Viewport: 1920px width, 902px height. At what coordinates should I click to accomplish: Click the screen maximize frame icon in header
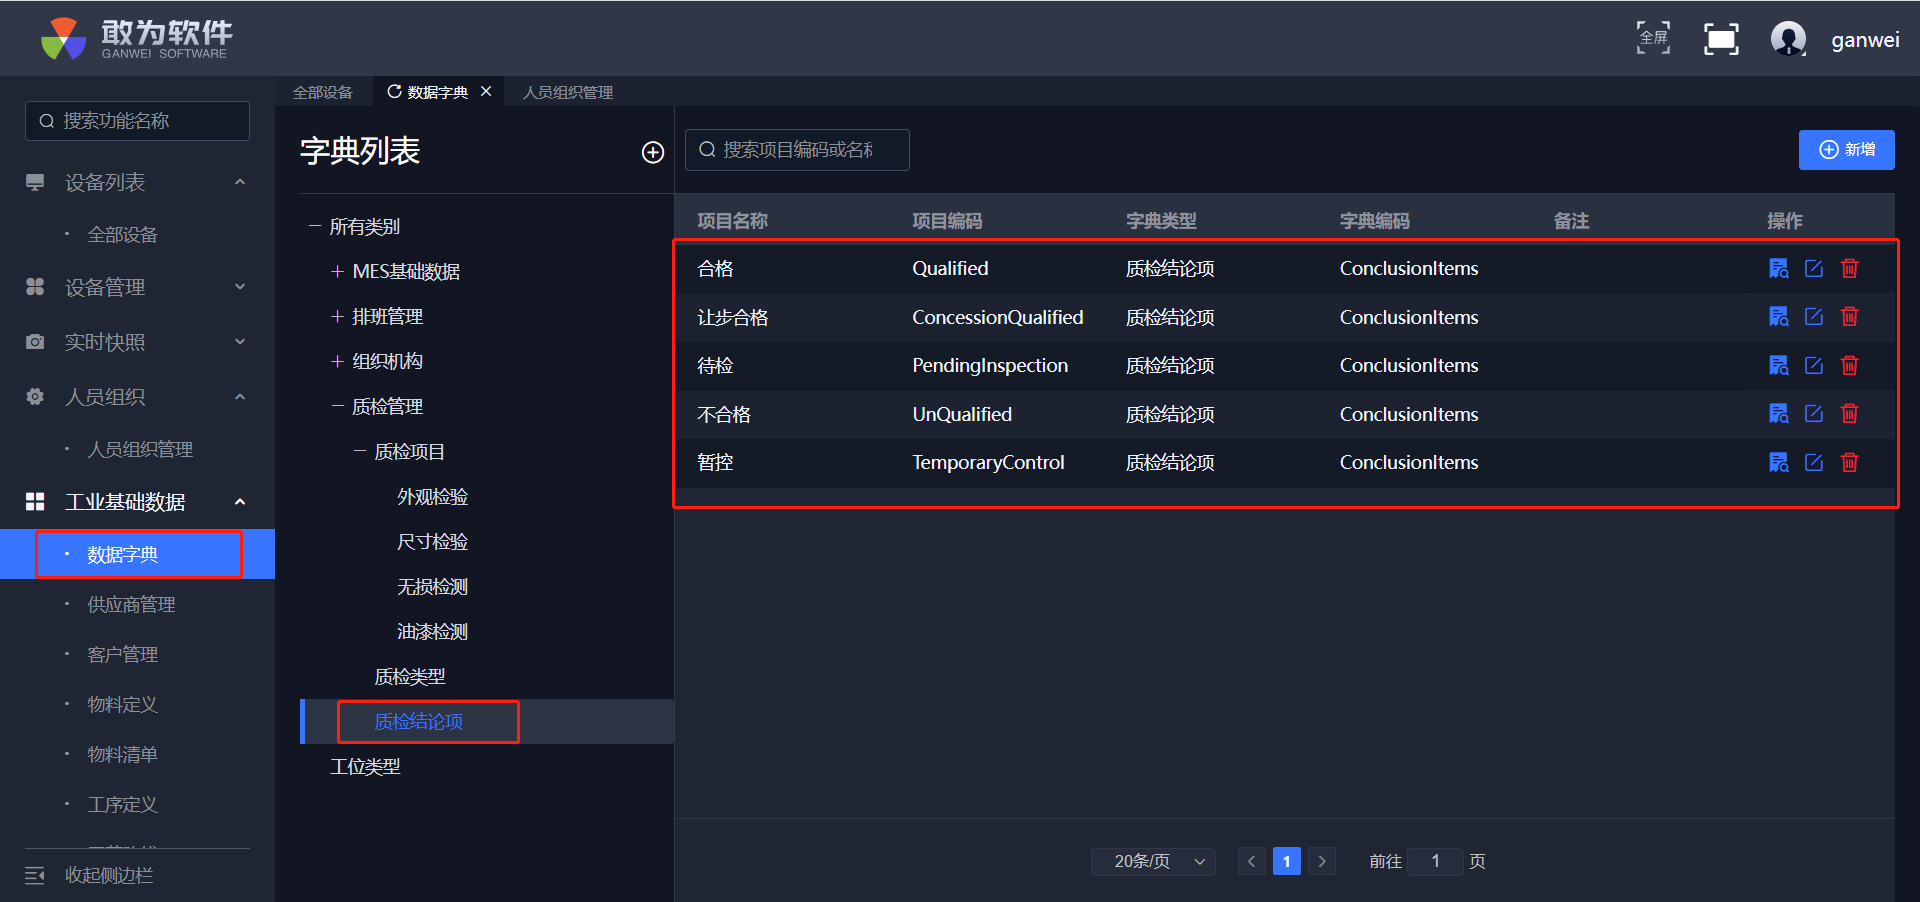pos(1721,39)
